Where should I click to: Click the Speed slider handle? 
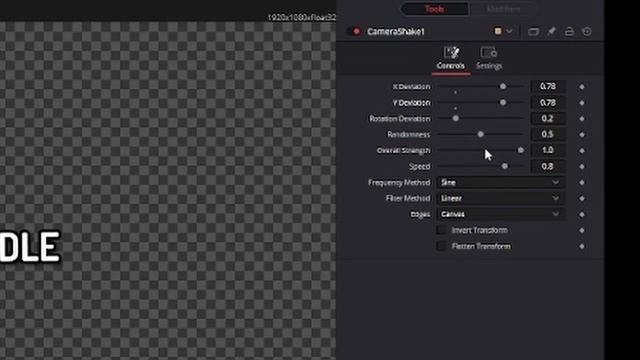505,166
